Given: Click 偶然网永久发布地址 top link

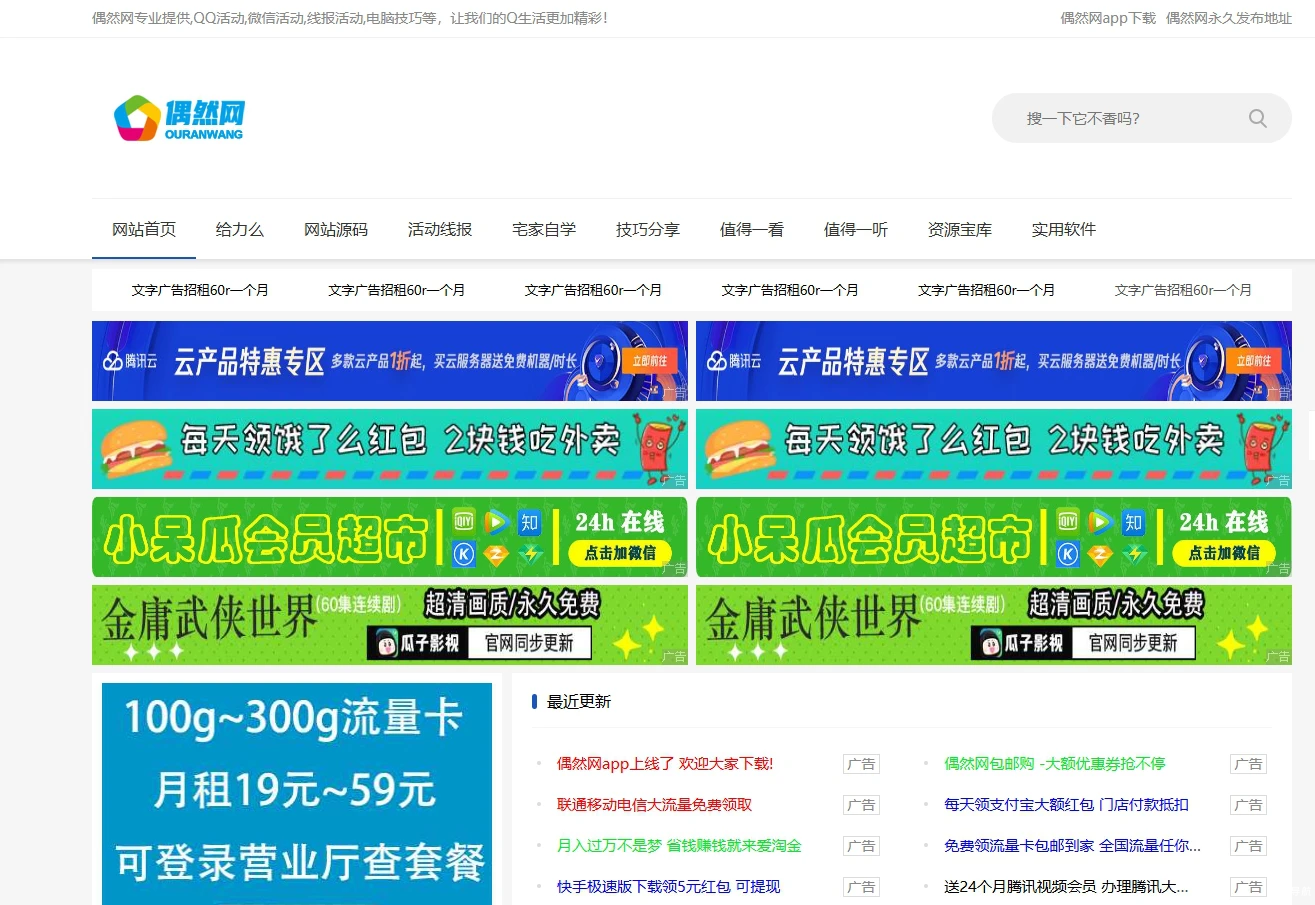Looking at the screenshot, I should [x=1229, y=18].
